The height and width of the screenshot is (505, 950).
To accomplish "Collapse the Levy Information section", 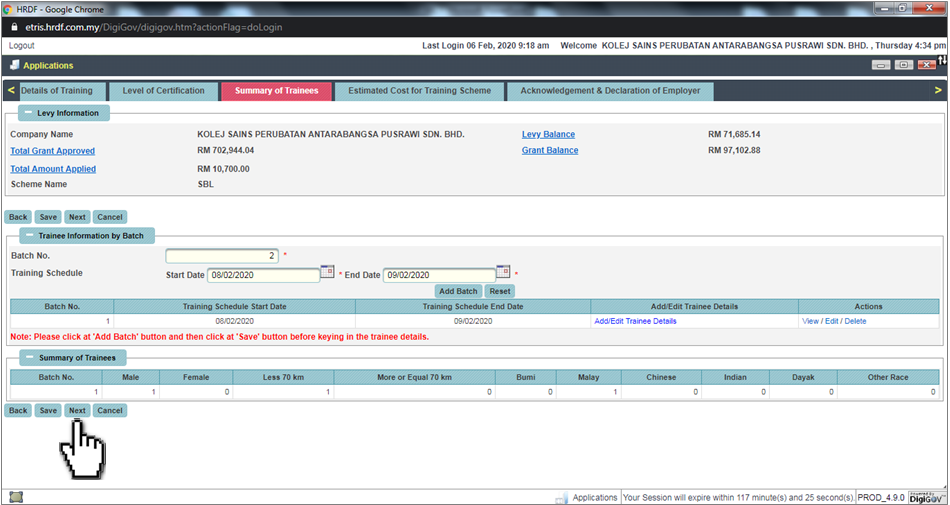I will 29,113.
